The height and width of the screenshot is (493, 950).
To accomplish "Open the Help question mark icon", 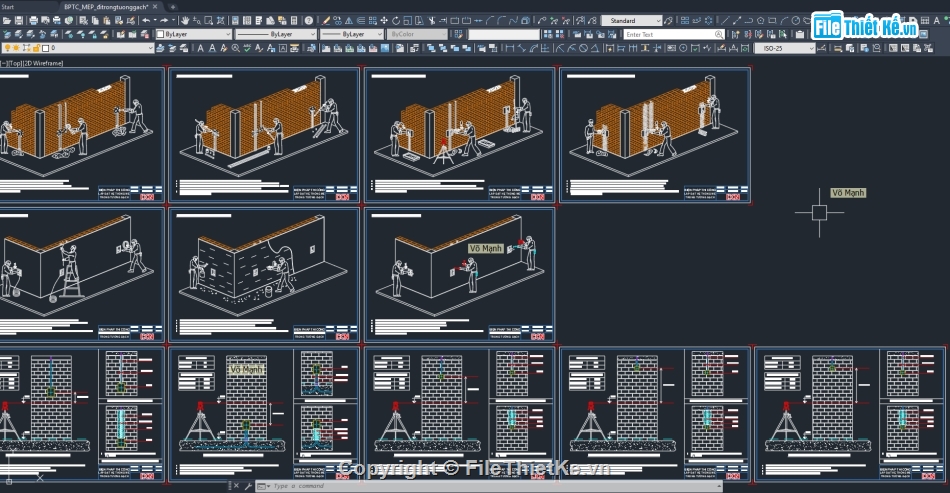I will pyautogui.click(x=308, y=21).
